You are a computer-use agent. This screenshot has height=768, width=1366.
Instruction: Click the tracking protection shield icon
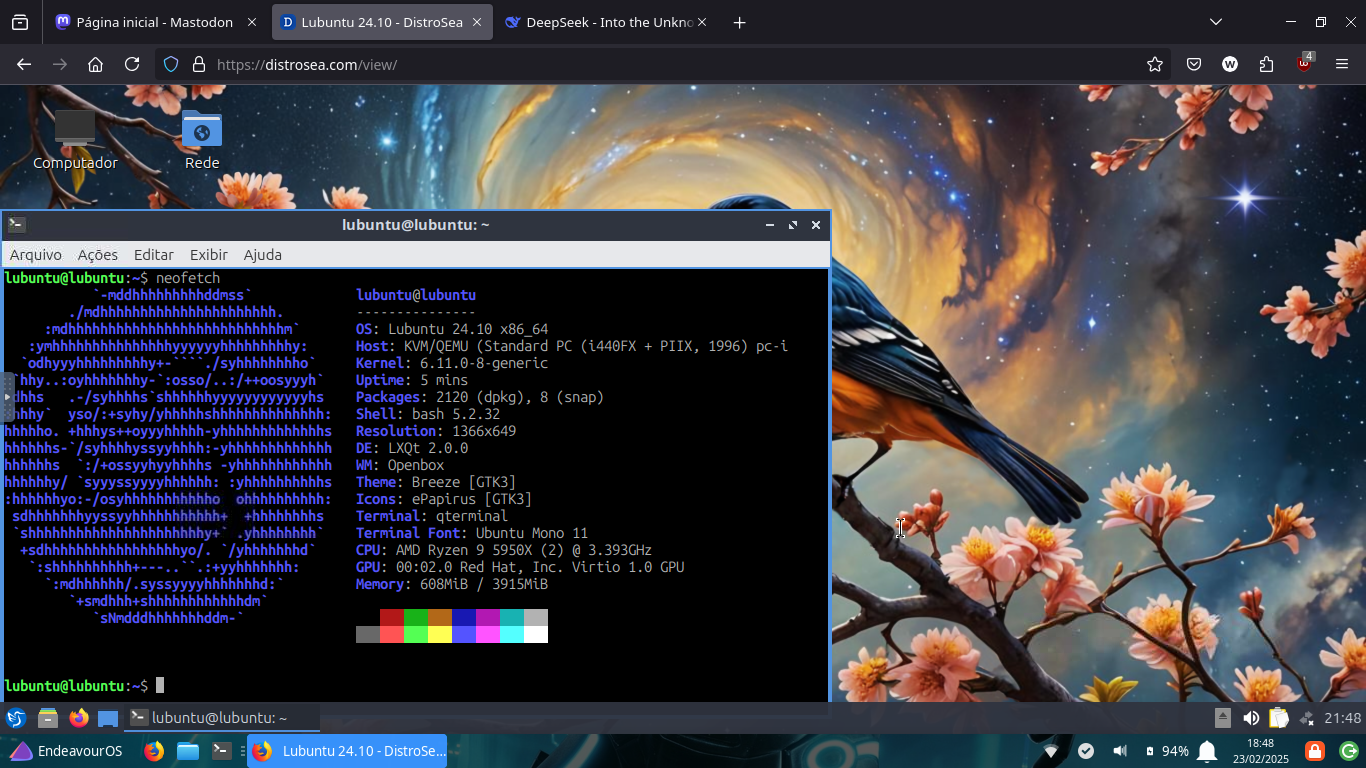[x=171, y=64]
